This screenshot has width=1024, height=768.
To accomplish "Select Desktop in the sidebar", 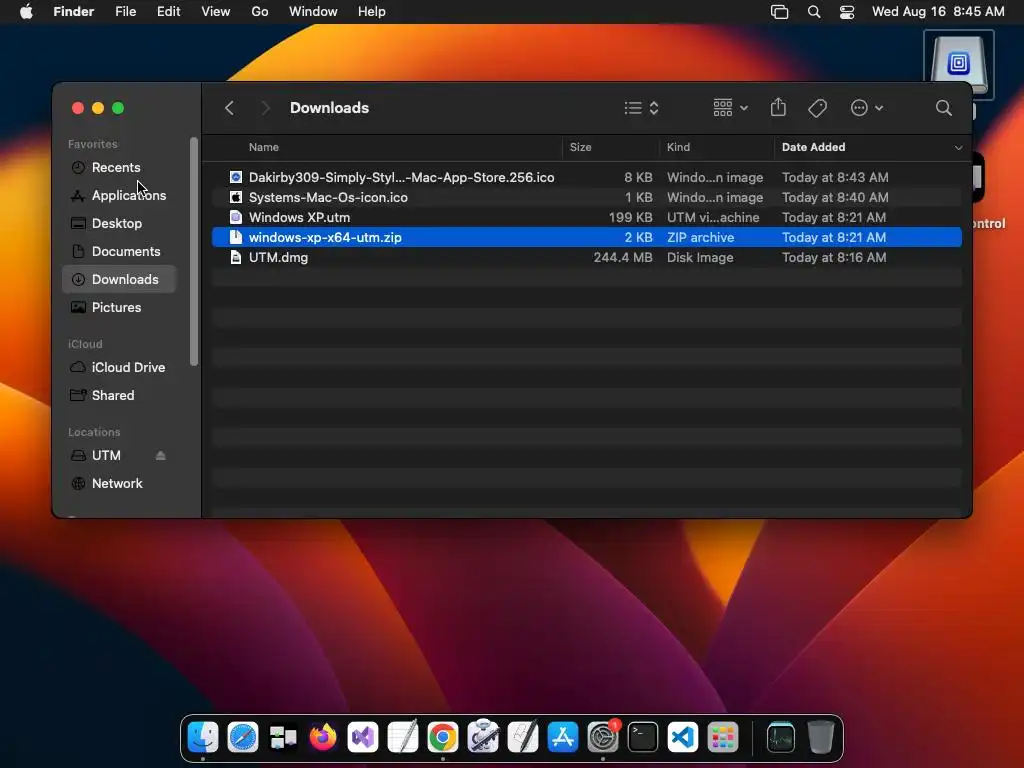I will click(119, 223).
